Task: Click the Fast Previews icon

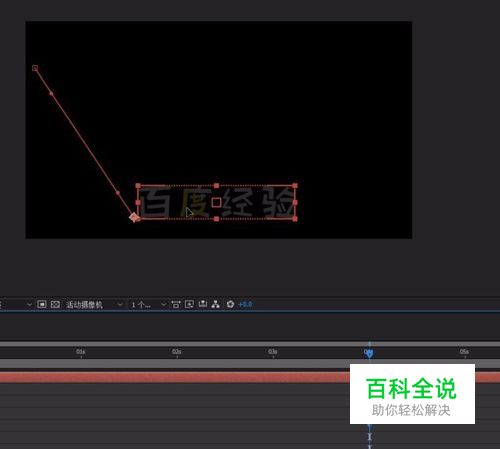Action: click(189, 304)
